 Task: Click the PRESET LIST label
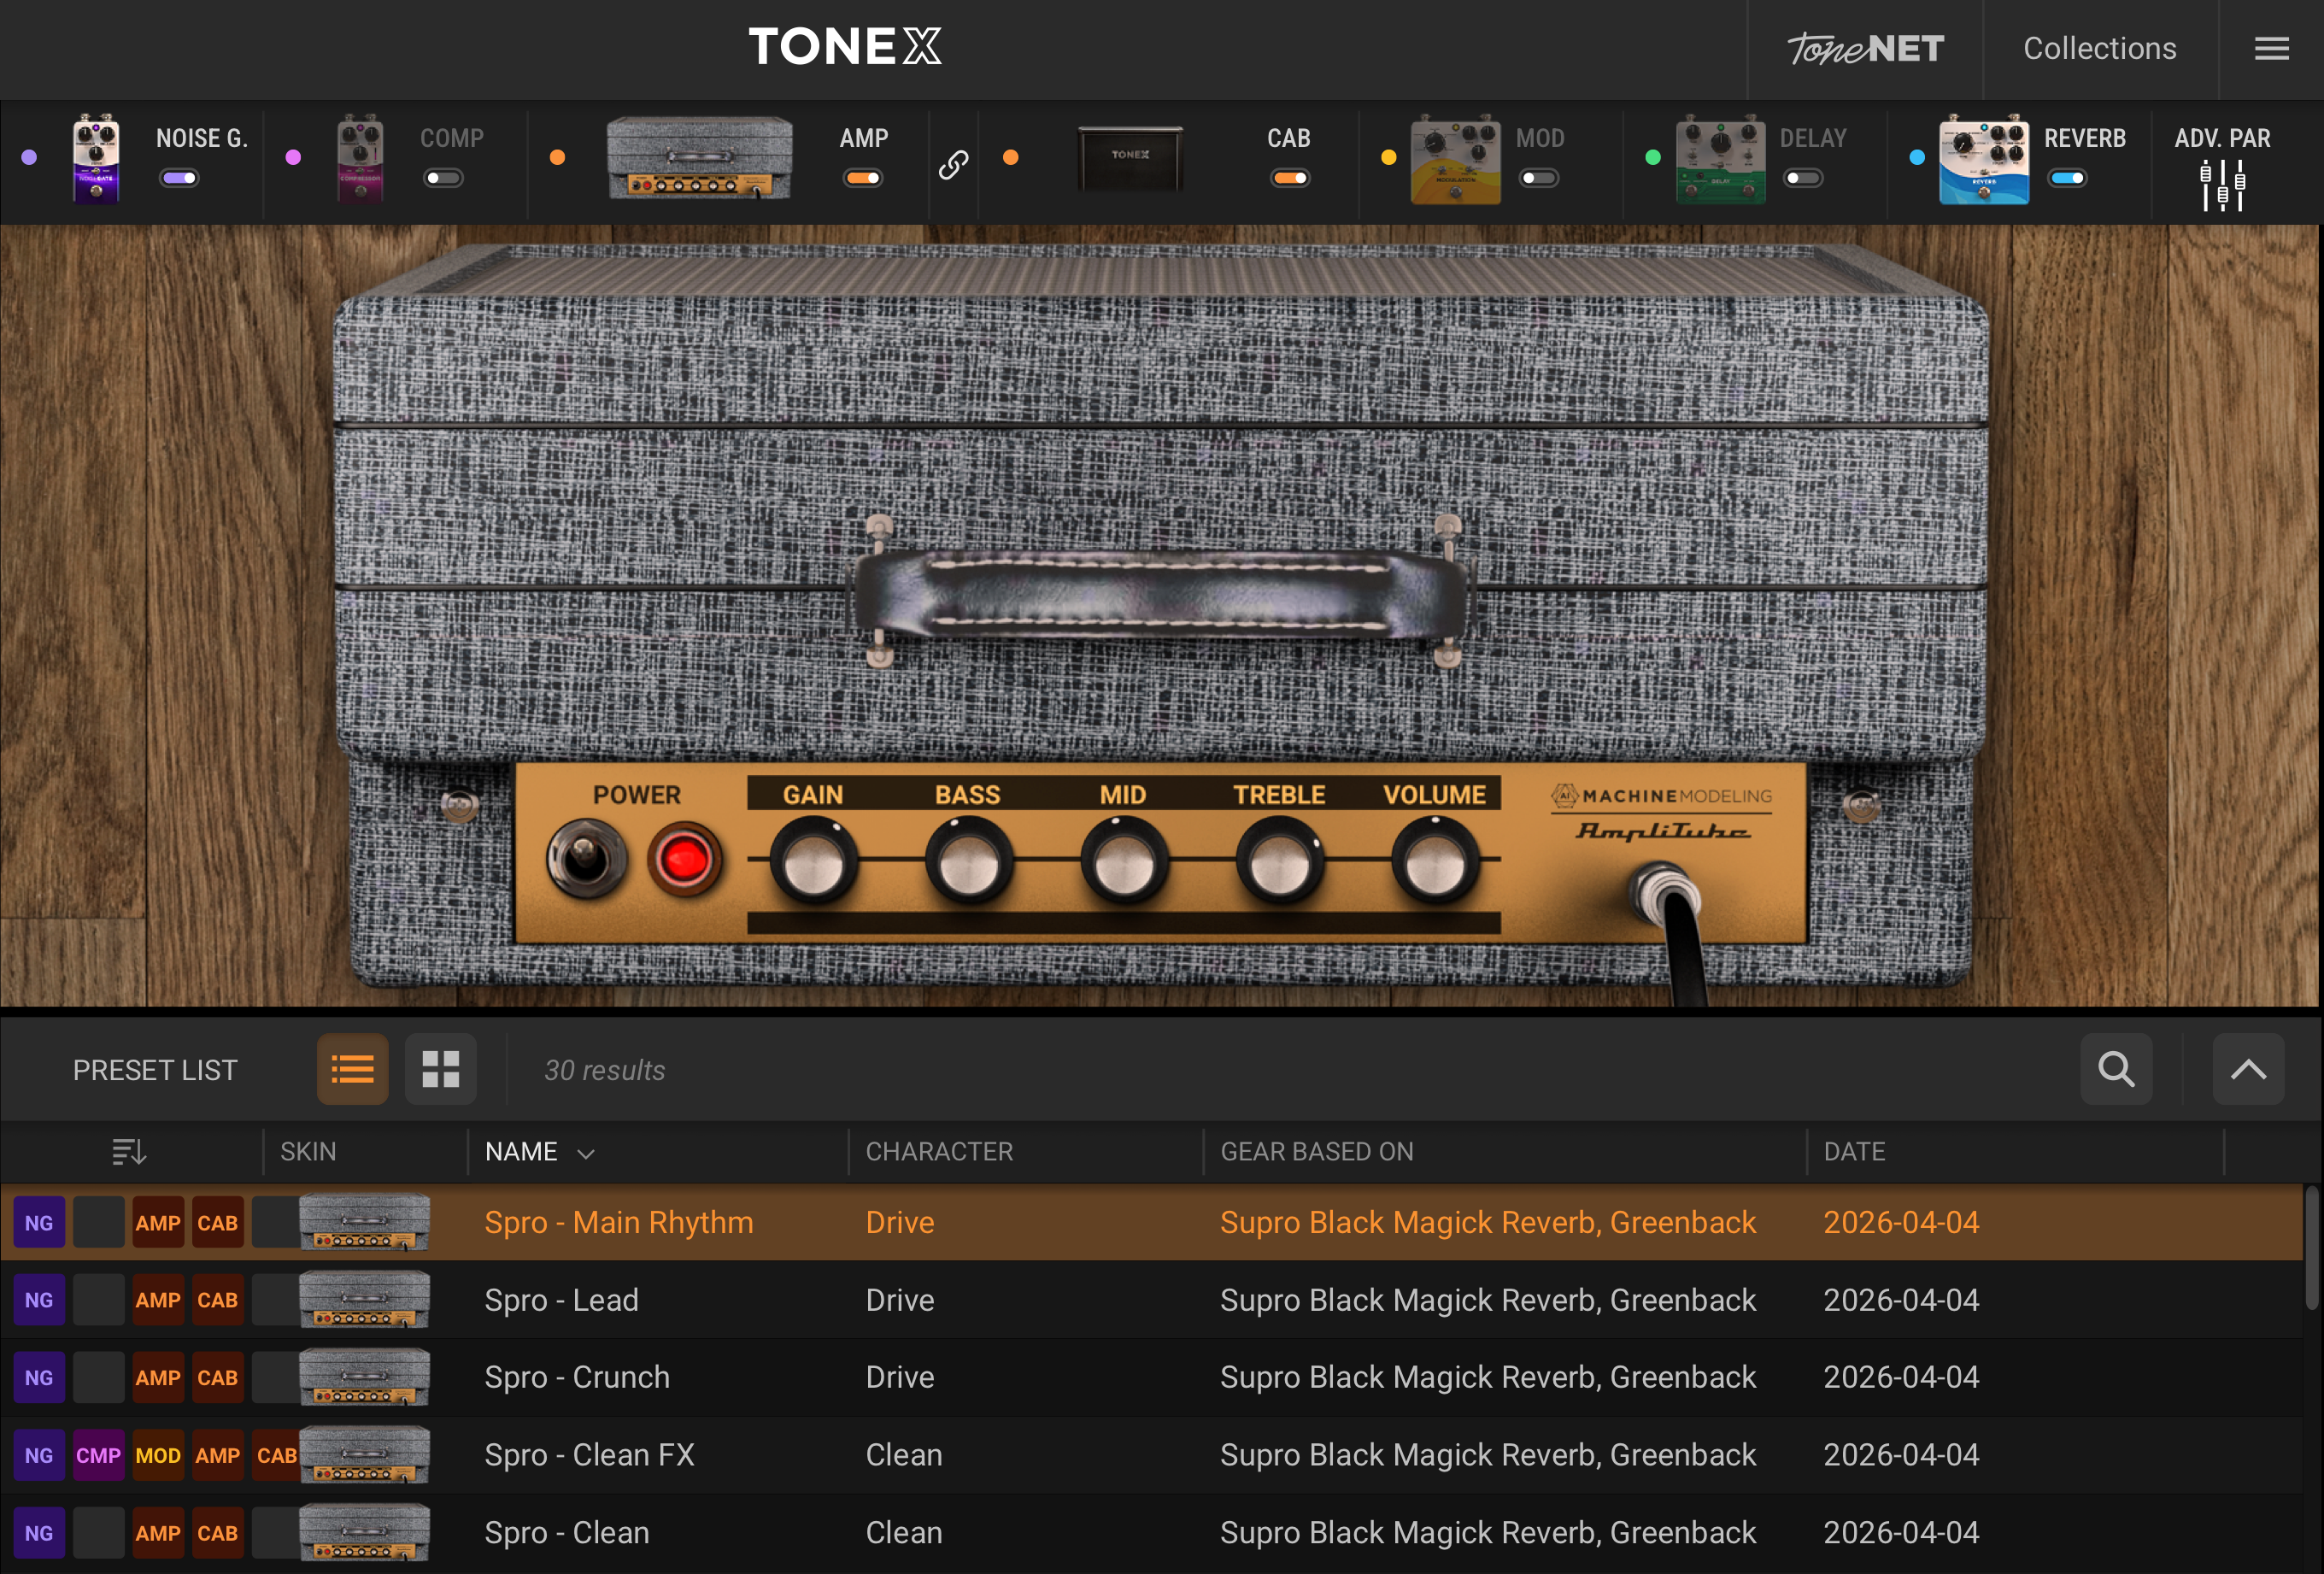pos(155,1070)
